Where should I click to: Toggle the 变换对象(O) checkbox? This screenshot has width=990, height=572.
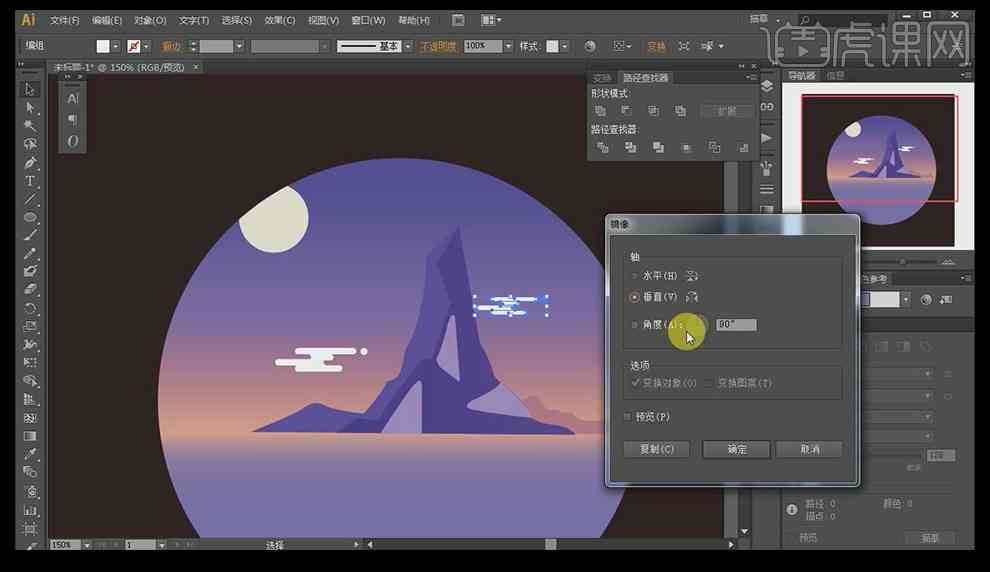coord(635,383)
